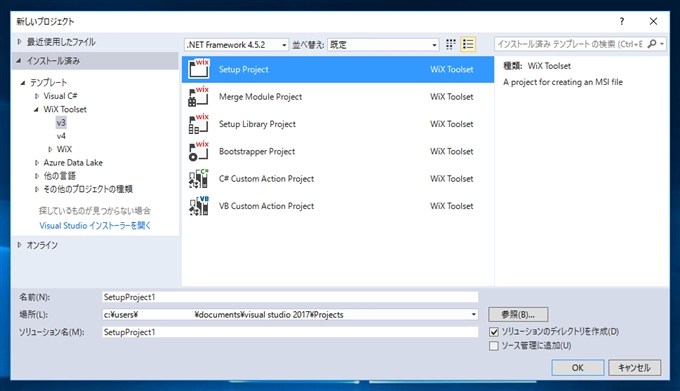Viewport: 680px width, 391px height.
Task: Open the .NET Framework 4.5.2 dropdown
Action: coord(236,45)
